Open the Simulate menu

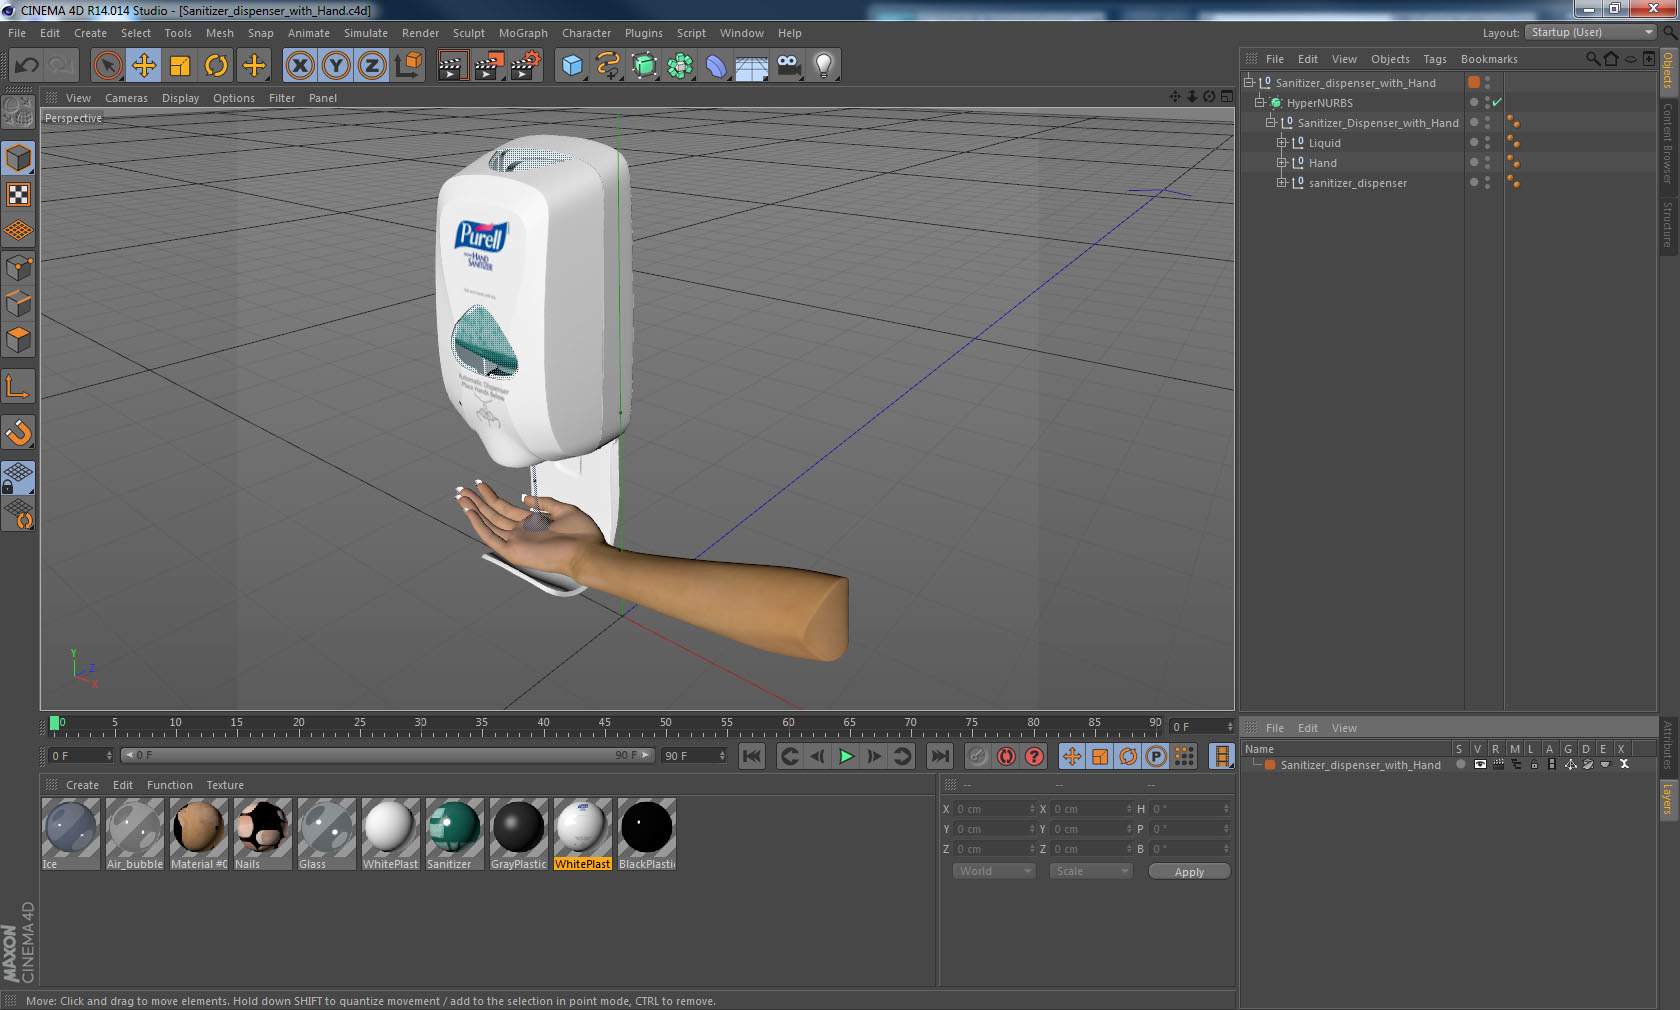click(365, 33)
